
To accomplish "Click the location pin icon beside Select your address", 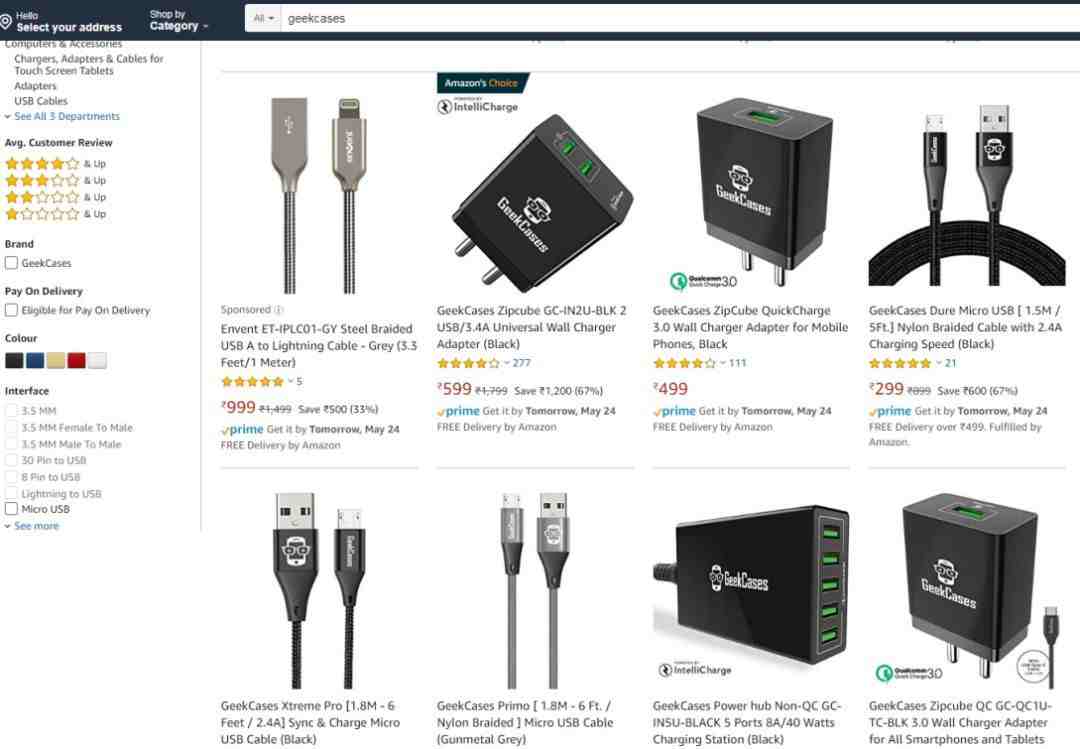I will click(x=6, y=22).
